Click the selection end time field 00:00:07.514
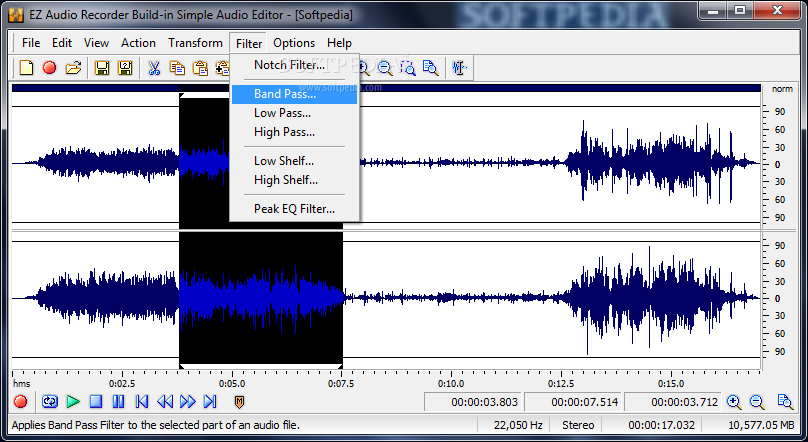 [x=573, y=402]
